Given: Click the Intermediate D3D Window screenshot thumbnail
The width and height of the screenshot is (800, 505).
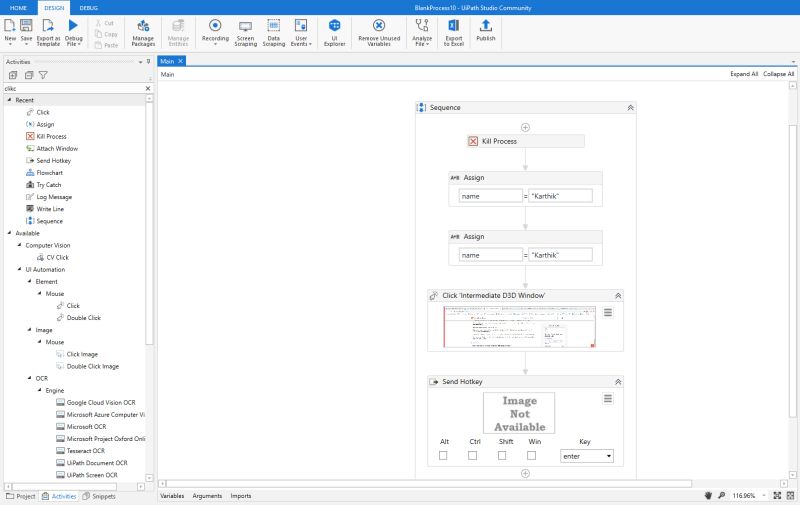Looking at the screenshot, I should pyautogui.click(x=519, y=327).
